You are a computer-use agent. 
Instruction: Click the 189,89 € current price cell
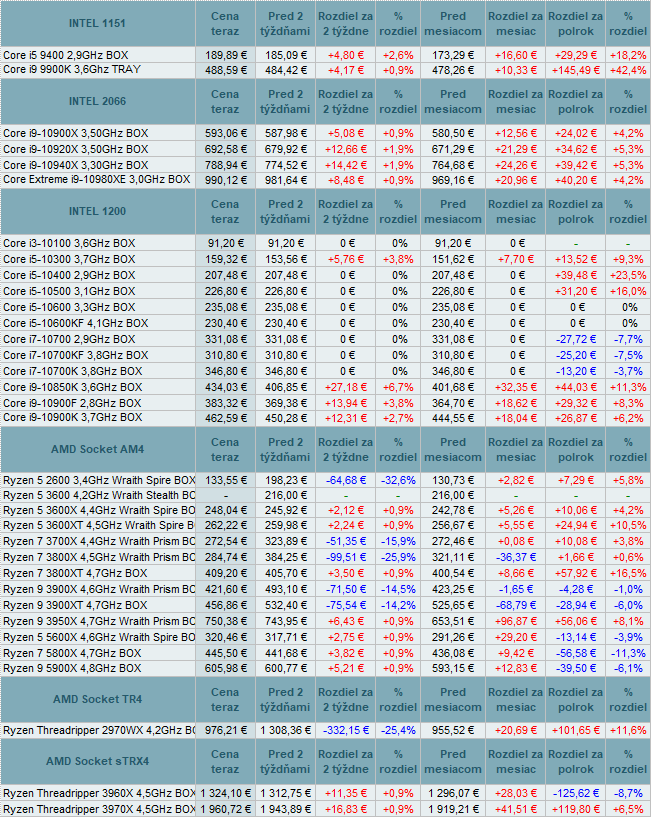click(226, 55)
